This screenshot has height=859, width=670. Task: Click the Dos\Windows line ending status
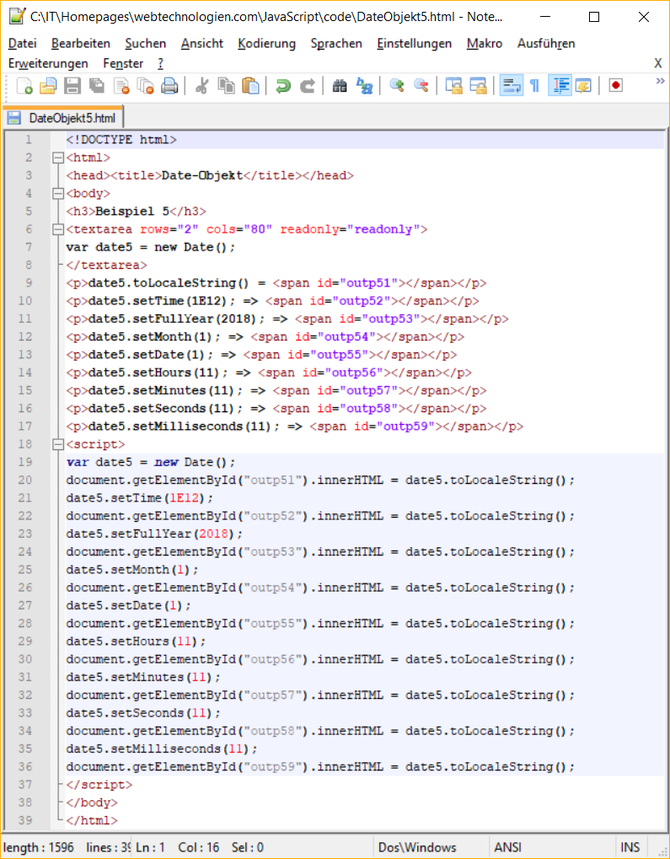[417, 847]
